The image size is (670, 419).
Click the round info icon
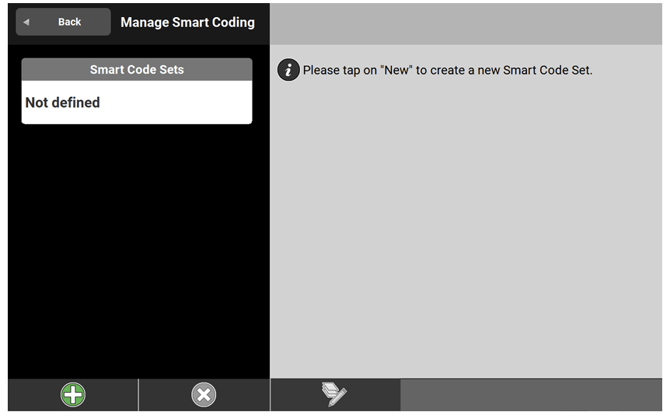tap(288, 70)
